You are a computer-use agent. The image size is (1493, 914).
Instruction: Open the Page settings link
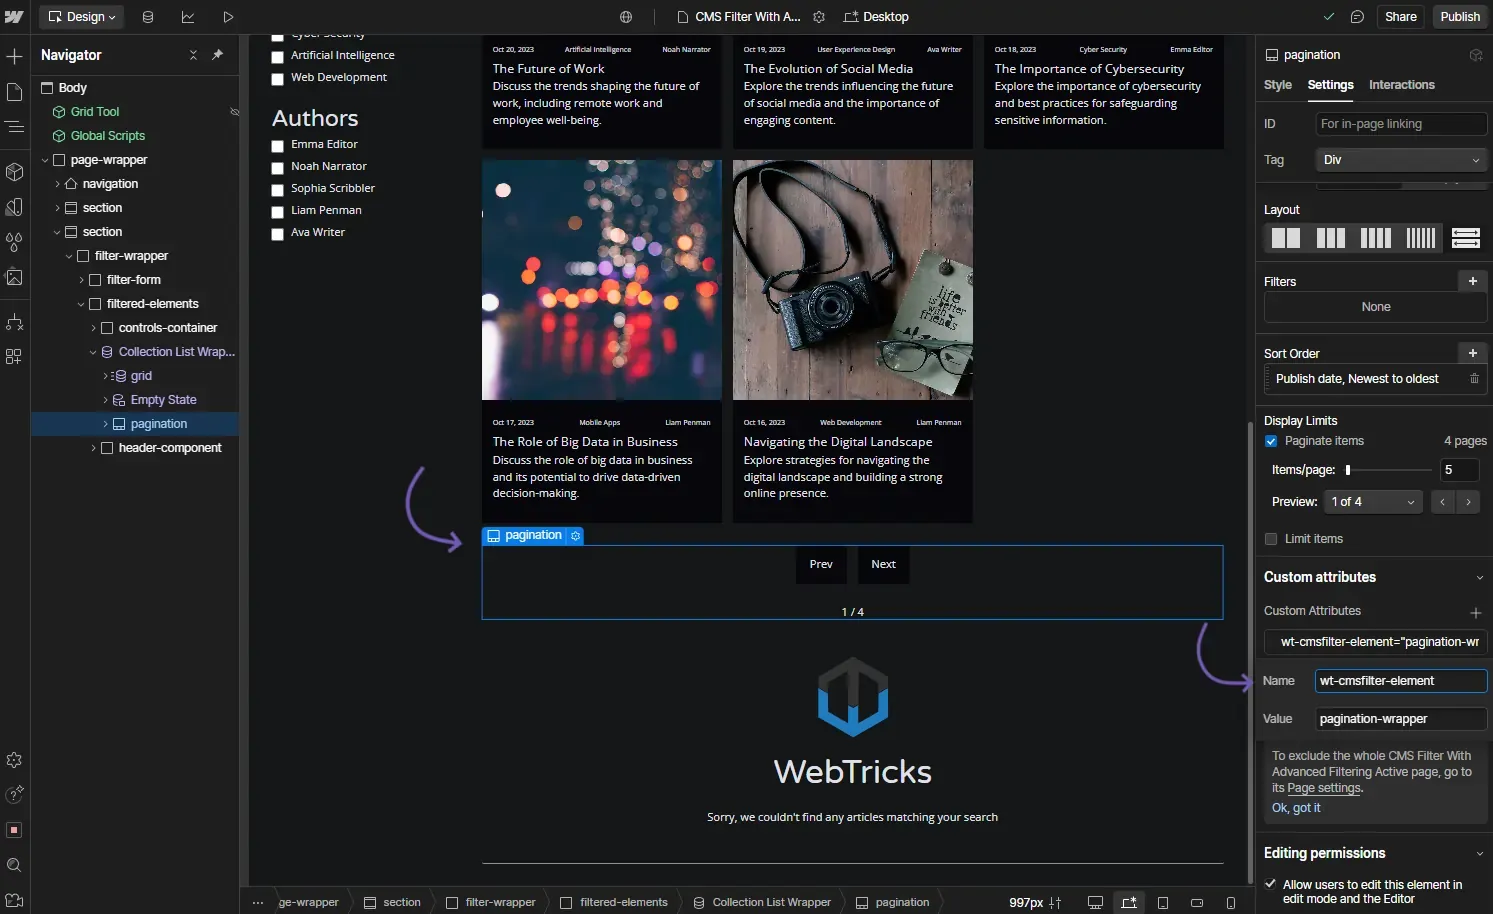[1324, 788]
